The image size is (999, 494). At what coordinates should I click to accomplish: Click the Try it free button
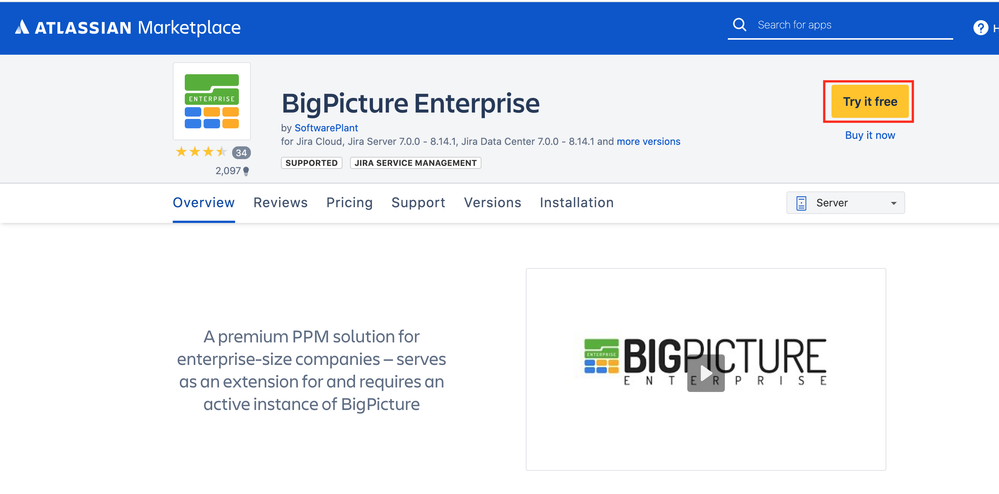click(x=870, y=101)
